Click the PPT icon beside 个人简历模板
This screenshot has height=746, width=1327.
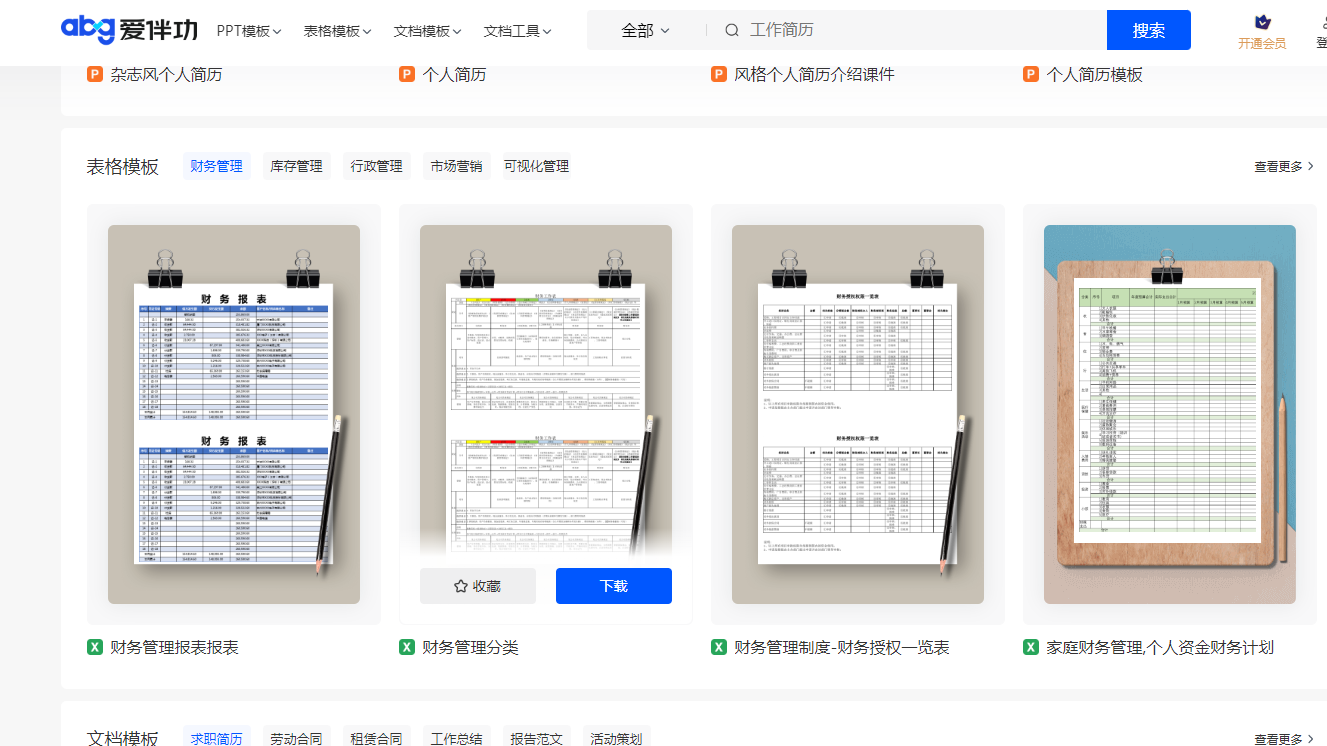pos(1031,74)
